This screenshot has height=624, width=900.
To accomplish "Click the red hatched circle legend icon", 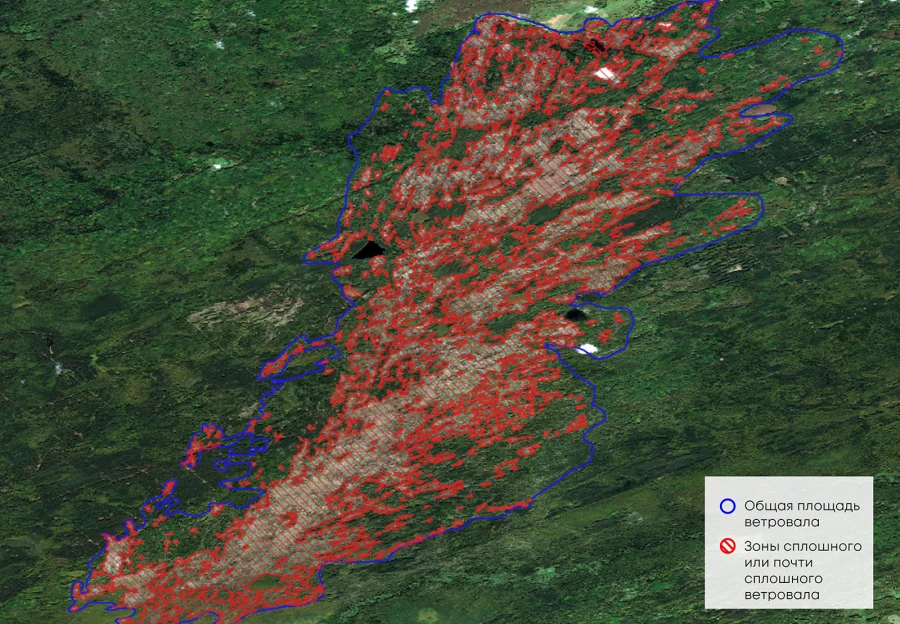I will point(727,547).
